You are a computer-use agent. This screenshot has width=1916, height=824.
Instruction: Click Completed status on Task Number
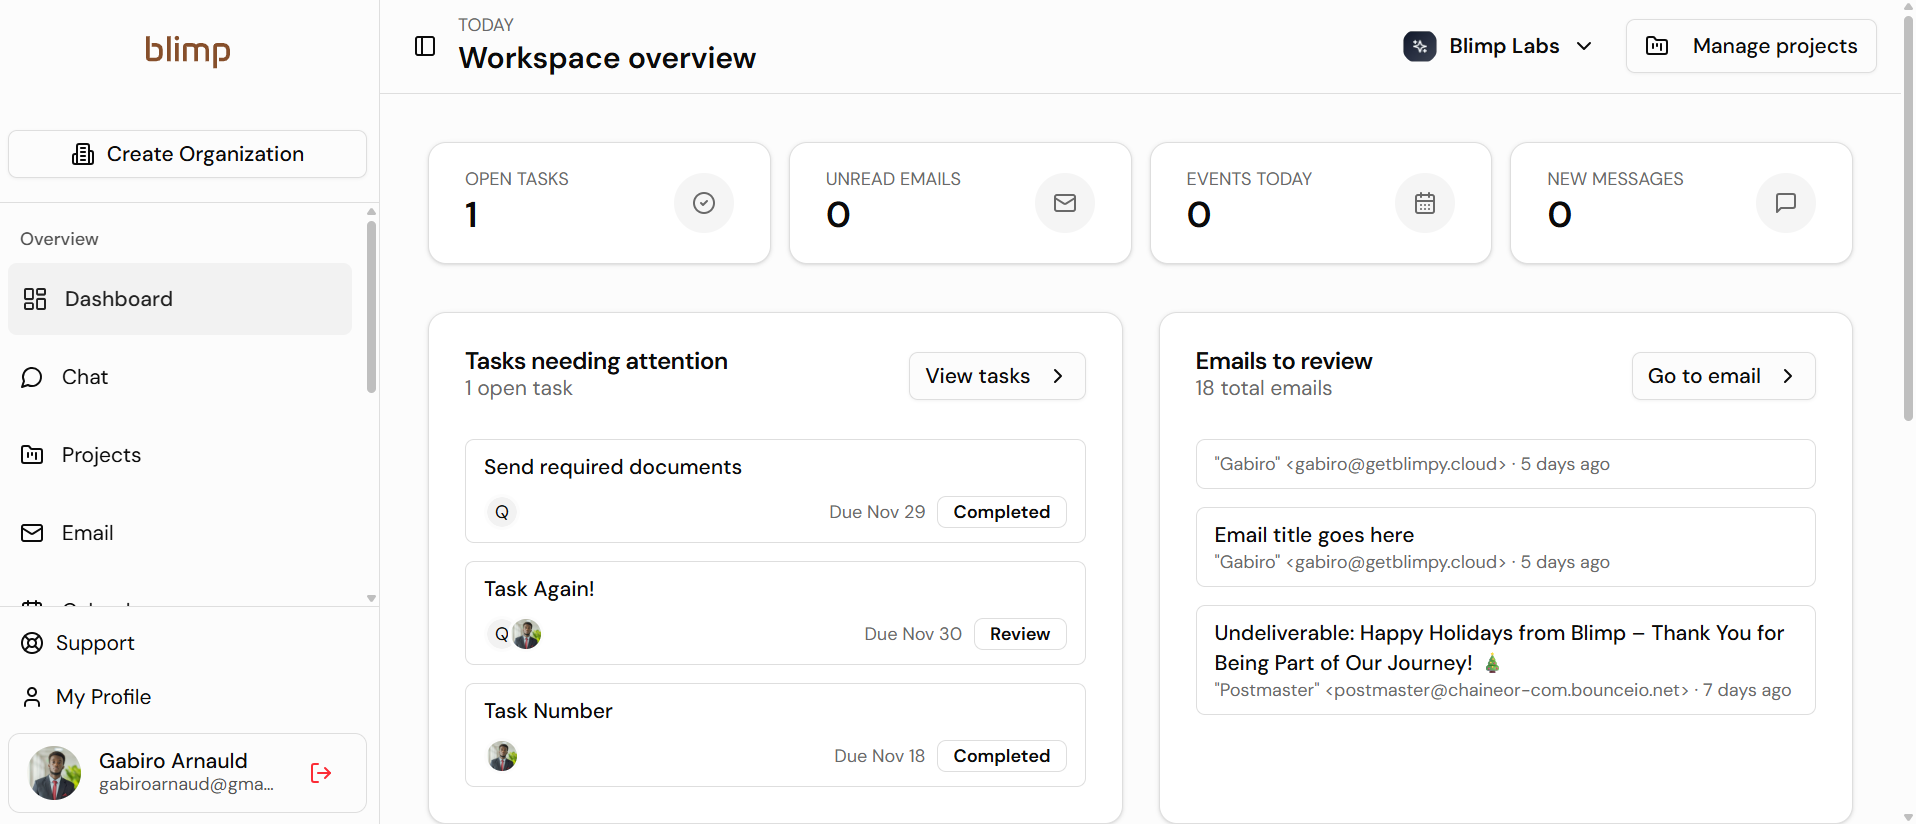click(1001, 756)
